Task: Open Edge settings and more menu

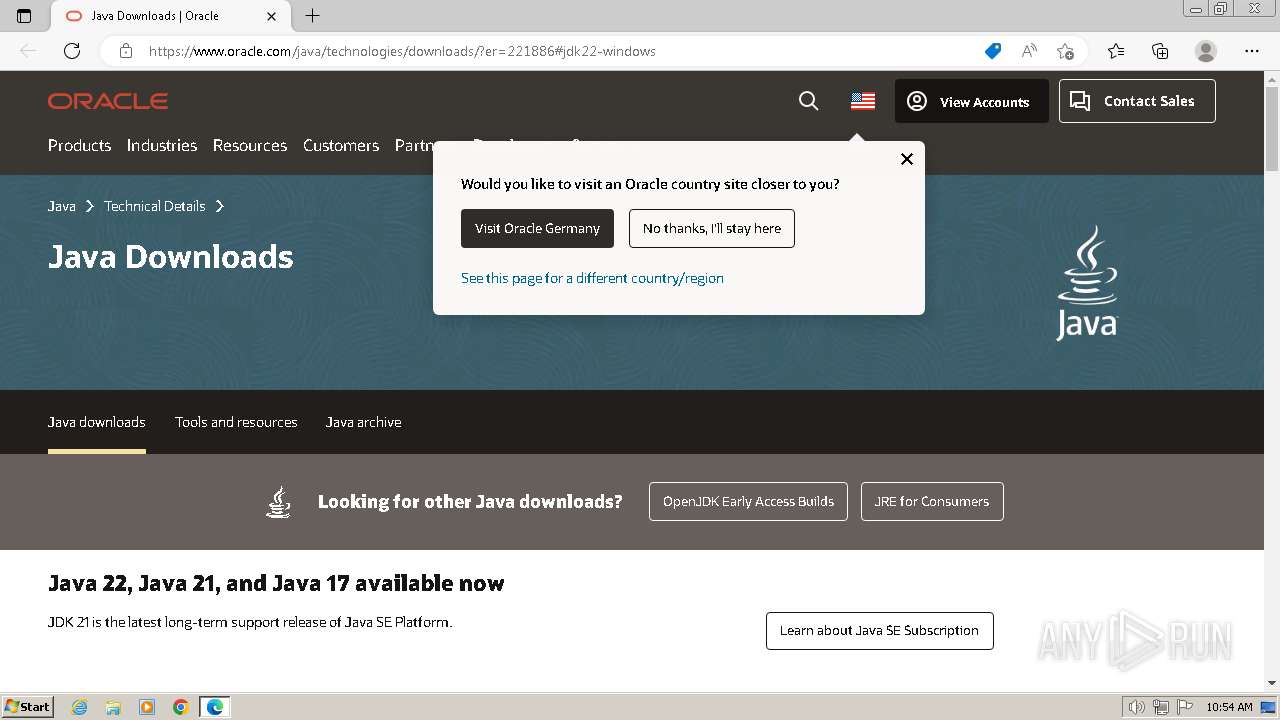Action: pyautogui.click(x=1252, y=51)
